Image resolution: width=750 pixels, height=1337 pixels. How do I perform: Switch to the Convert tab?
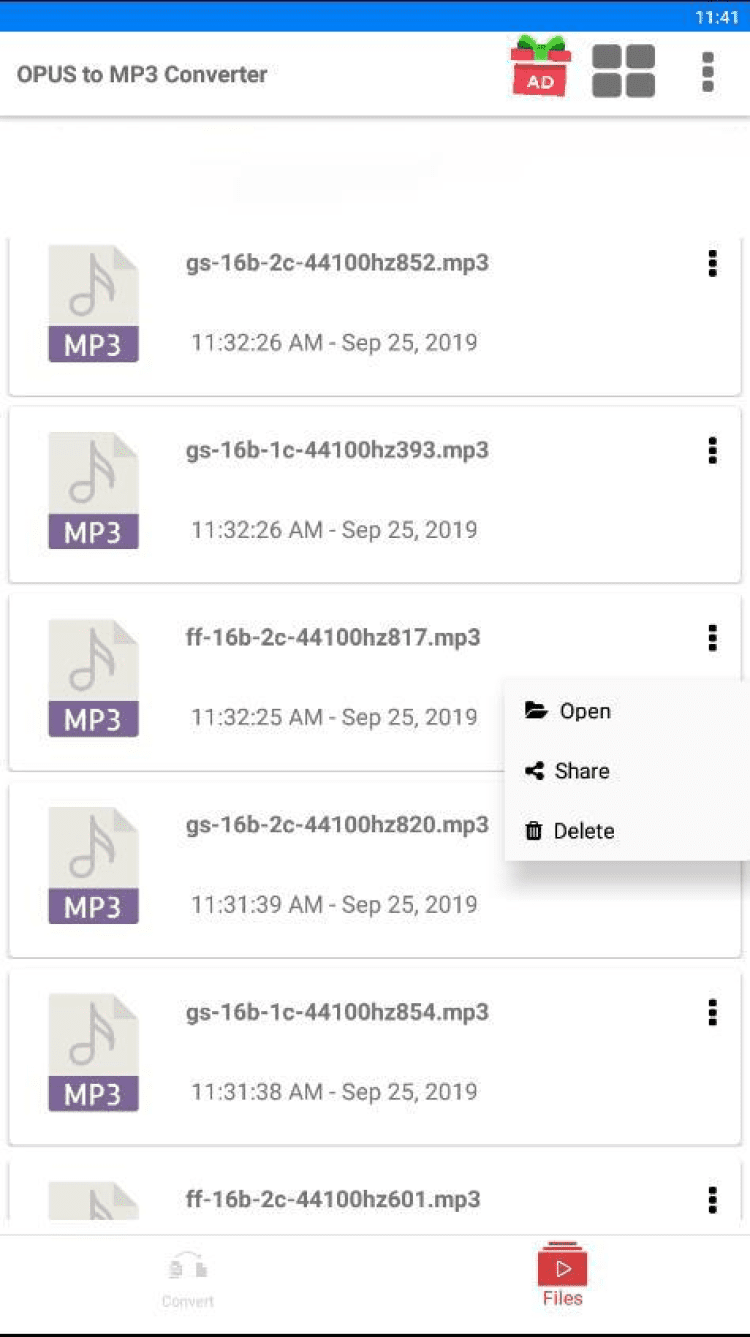tap(188, 1281)
